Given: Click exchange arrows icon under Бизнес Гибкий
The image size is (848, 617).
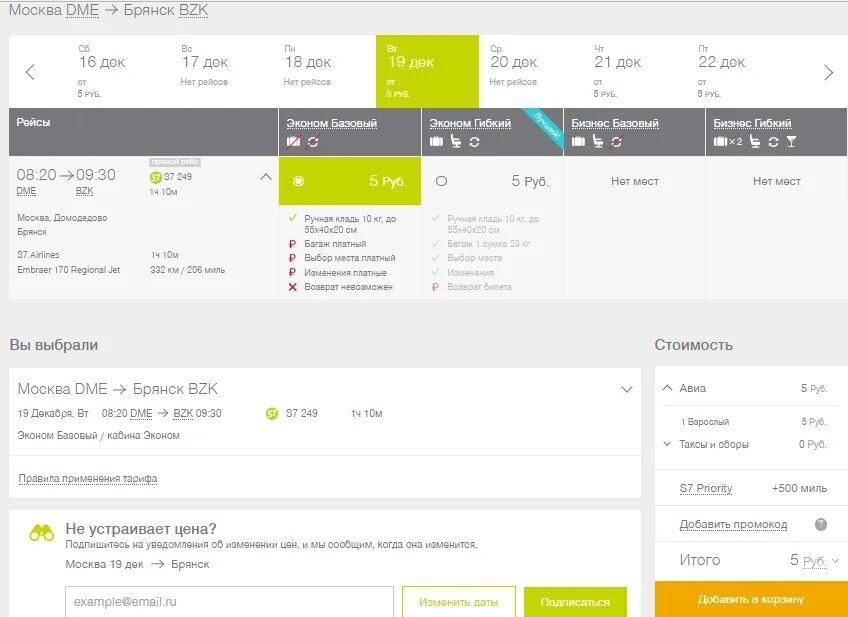Looking at the screenshot, I should [773, 142].
